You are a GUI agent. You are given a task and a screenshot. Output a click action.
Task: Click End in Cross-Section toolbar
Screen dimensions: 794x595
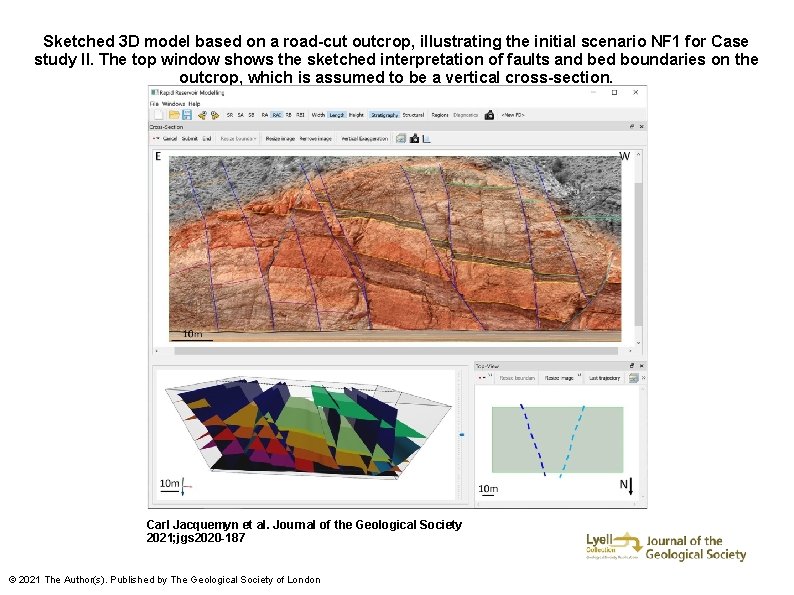[x=207, y=139]
